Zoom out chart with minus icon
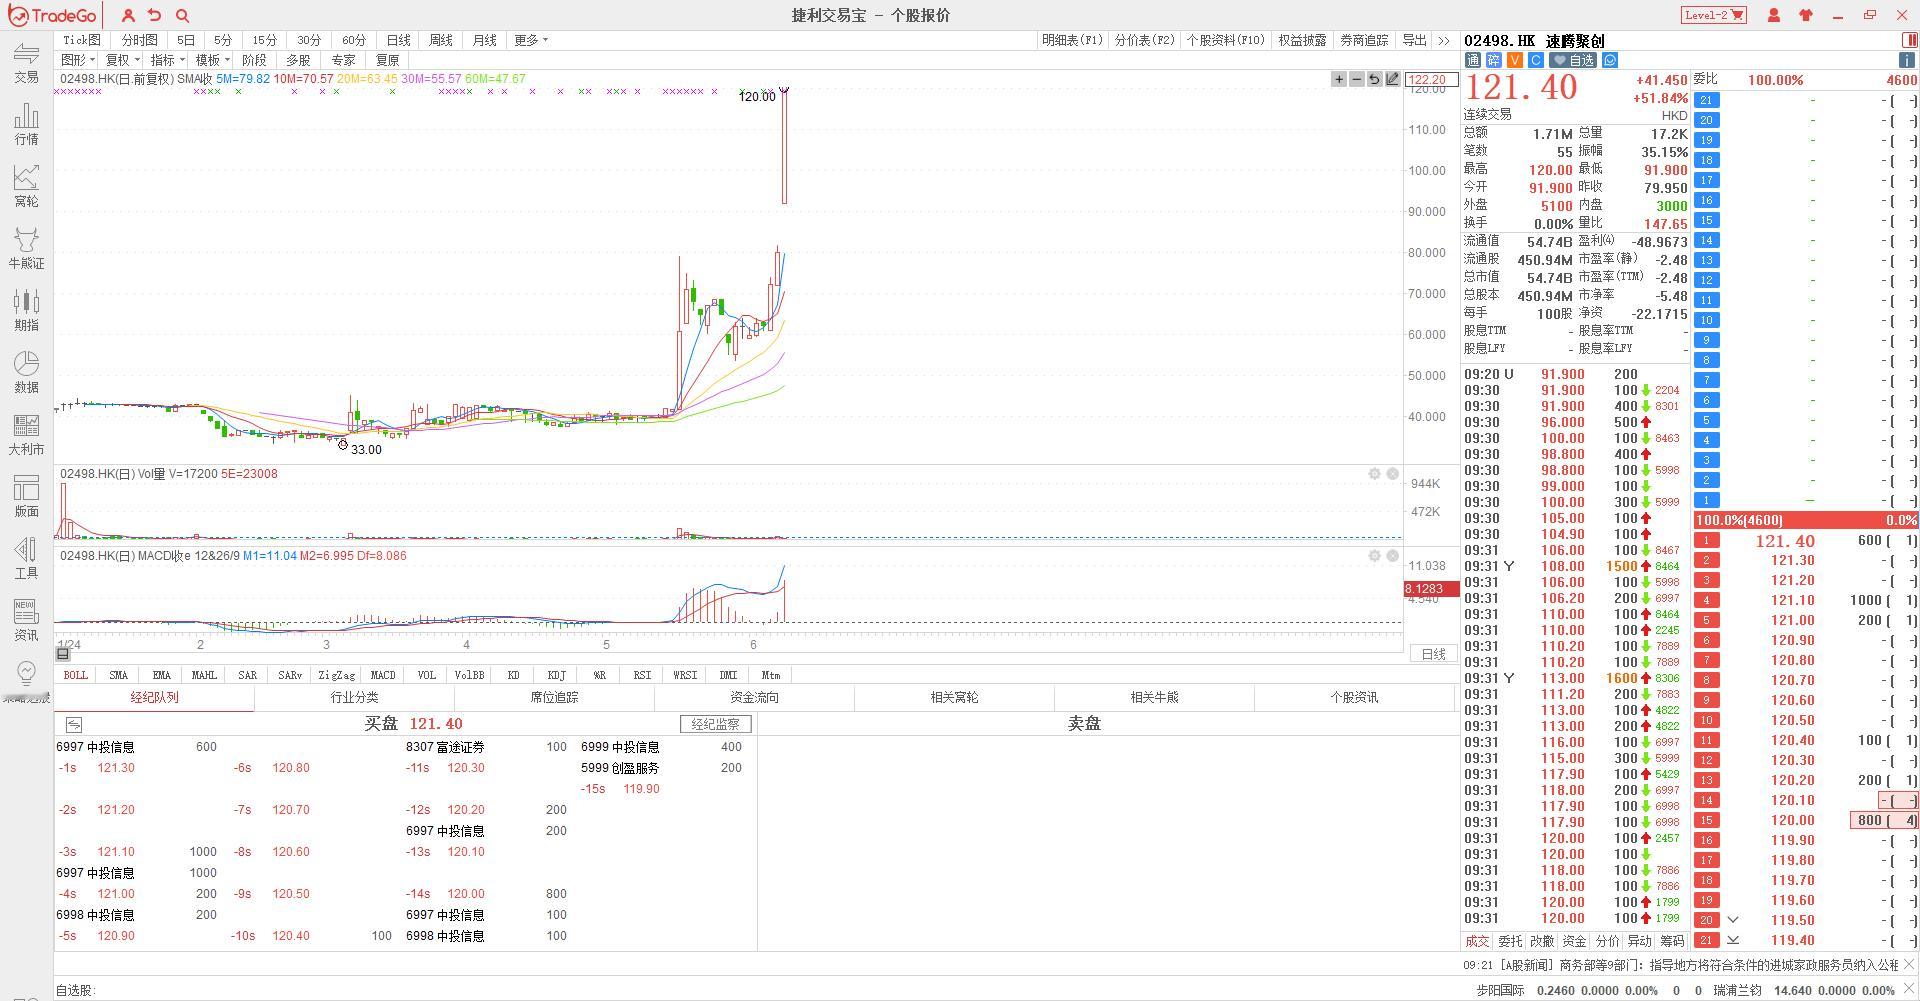 [1357, 79]
